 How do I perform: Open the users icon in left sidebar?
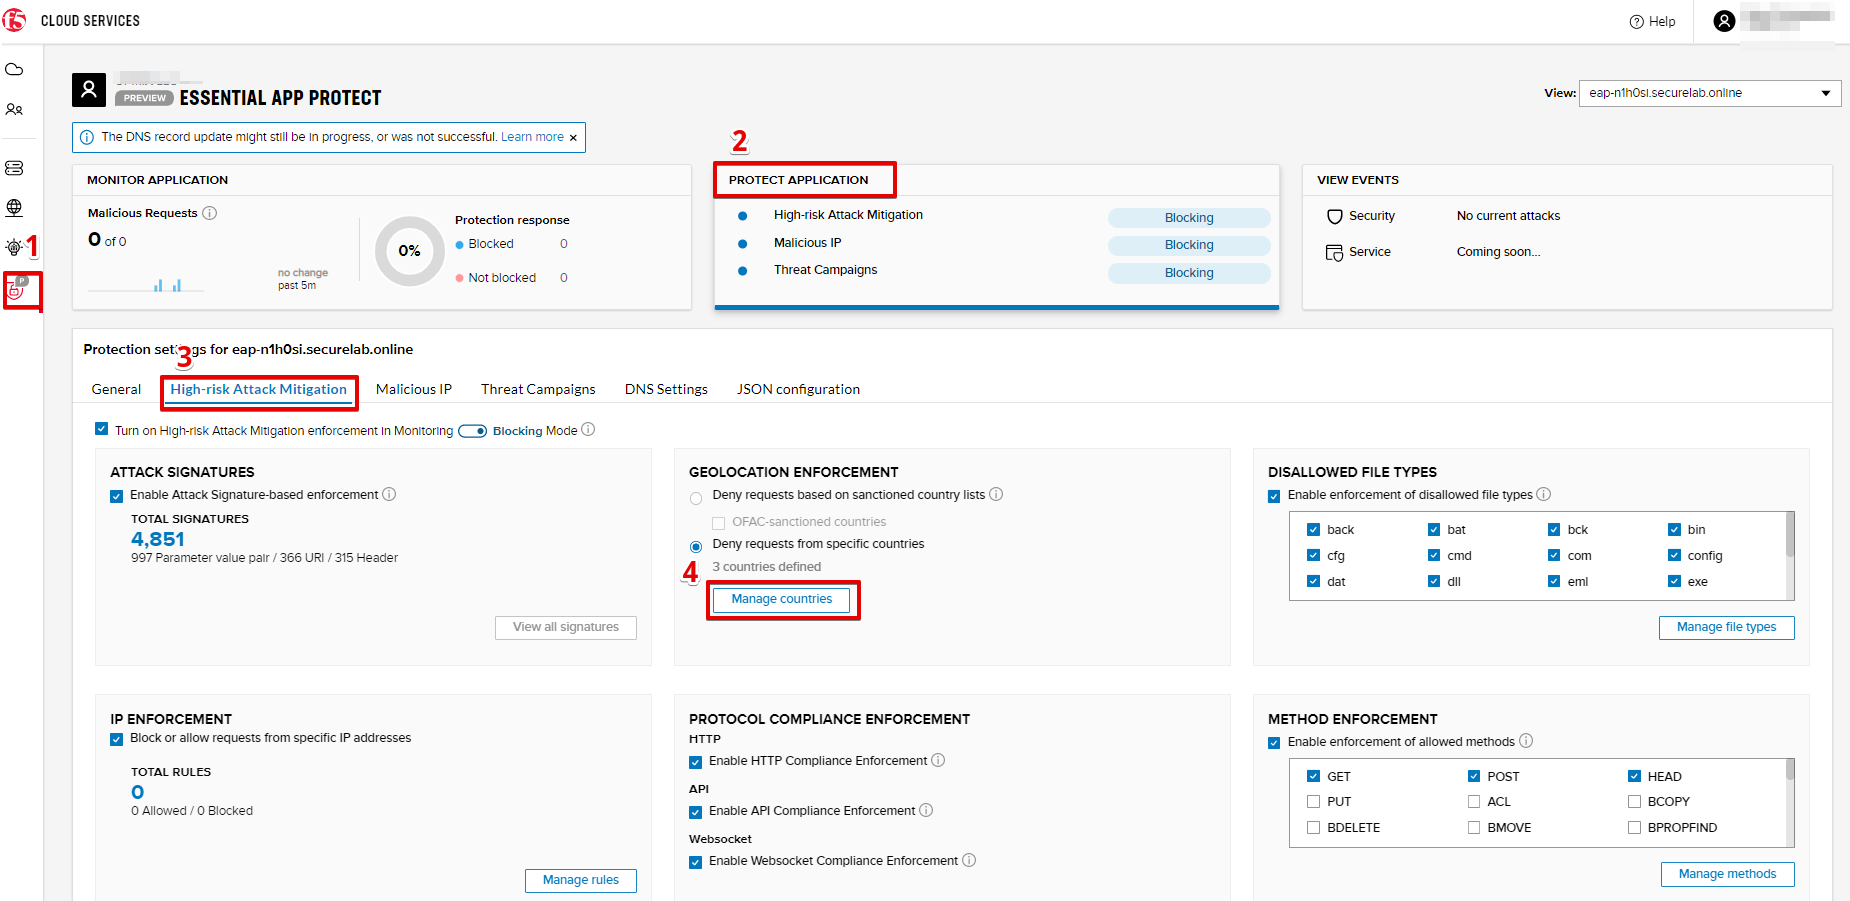pyautogui.click(x=14, y=110)
